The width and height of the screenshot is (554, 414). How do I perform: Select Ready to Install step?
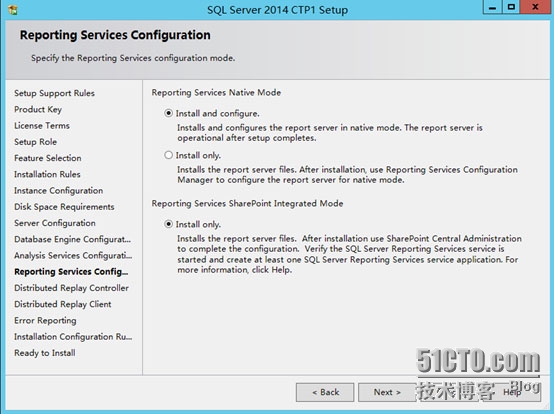point(45,353)
